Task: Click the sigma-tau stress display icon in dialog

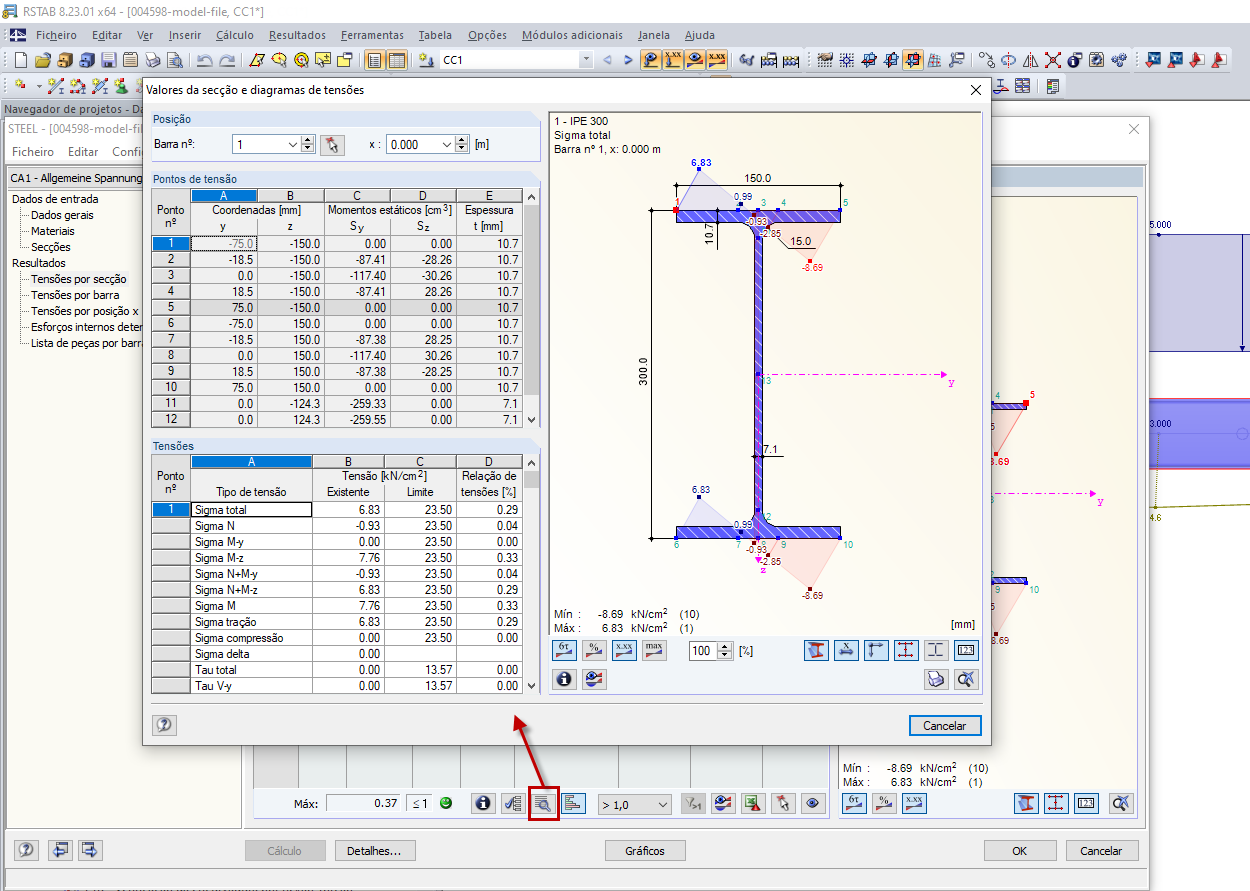Action: click(x=564, y=650)
